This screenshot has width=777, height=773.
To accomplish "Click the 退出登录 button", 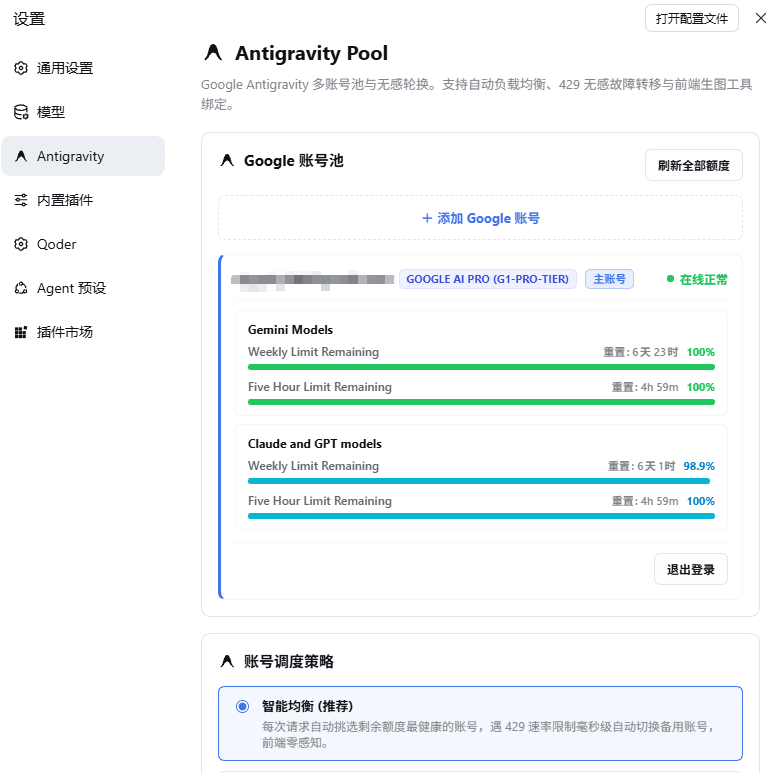I will point(691,569).
